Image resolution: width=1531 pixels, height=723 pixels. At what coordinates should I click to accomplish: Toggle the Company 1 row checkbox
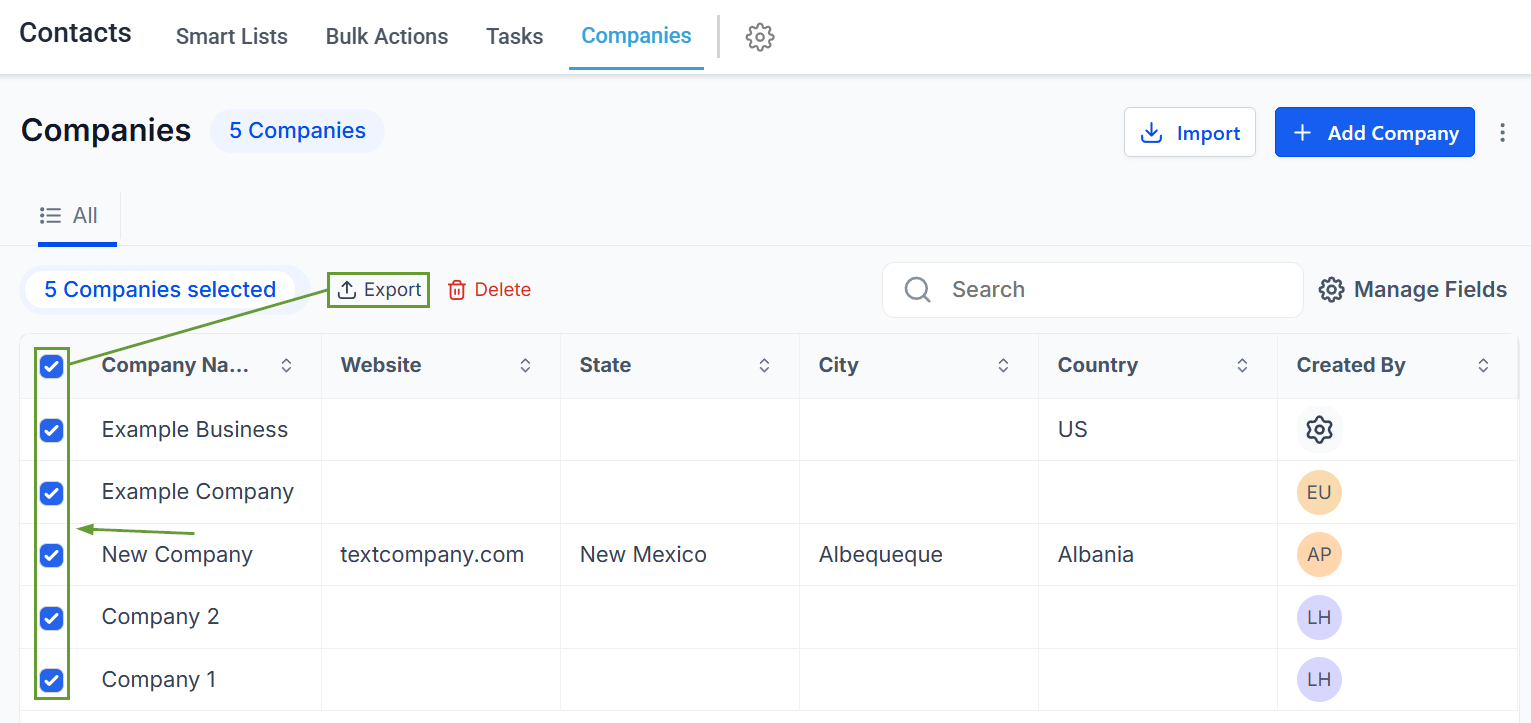(x=52, y=680)
